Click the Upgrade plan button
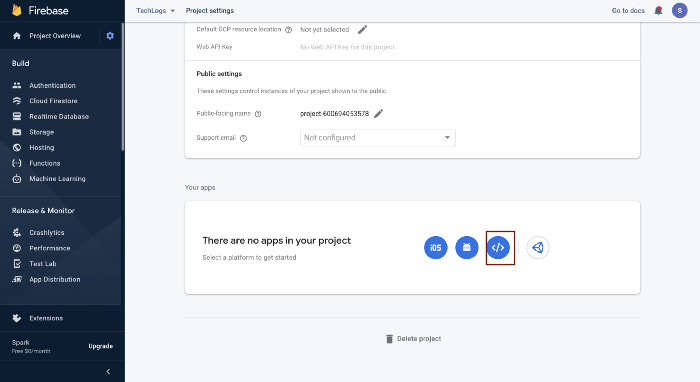The width and height of the screenshot is (700, 382). tap(100, 346)
